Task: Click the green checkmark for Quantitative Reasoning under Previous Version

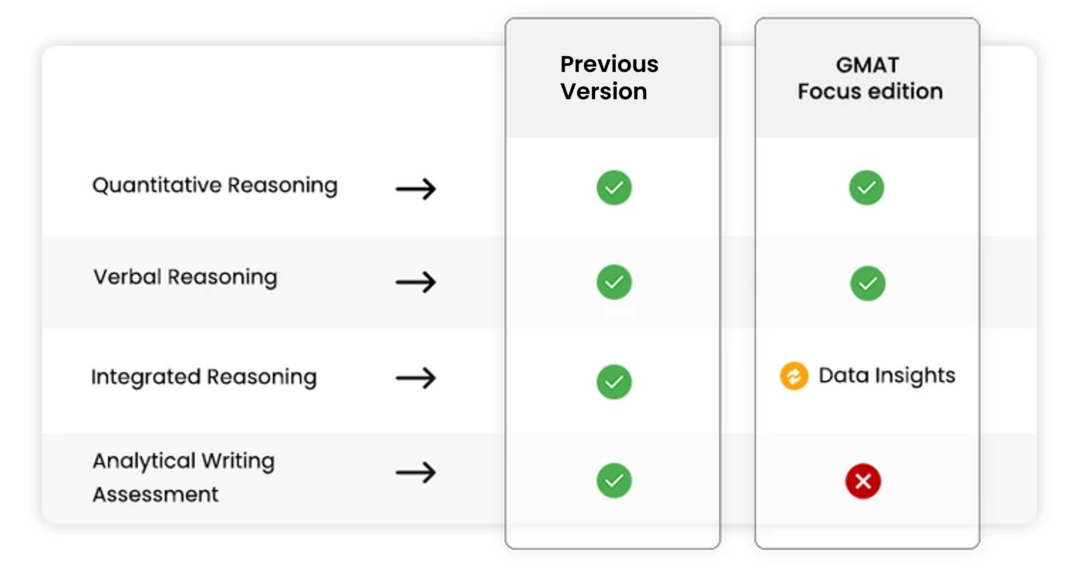Action: (x=614, y=187)
